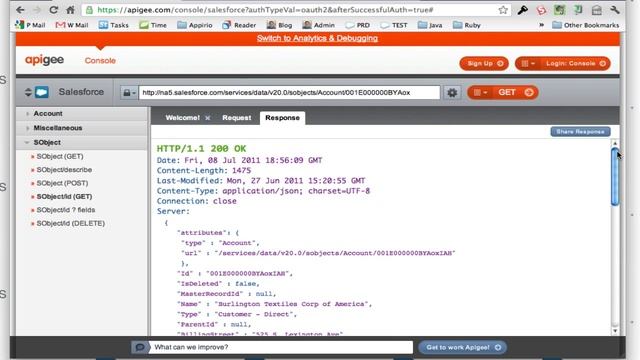Click the apigee logo

click(x=44, y=60)
